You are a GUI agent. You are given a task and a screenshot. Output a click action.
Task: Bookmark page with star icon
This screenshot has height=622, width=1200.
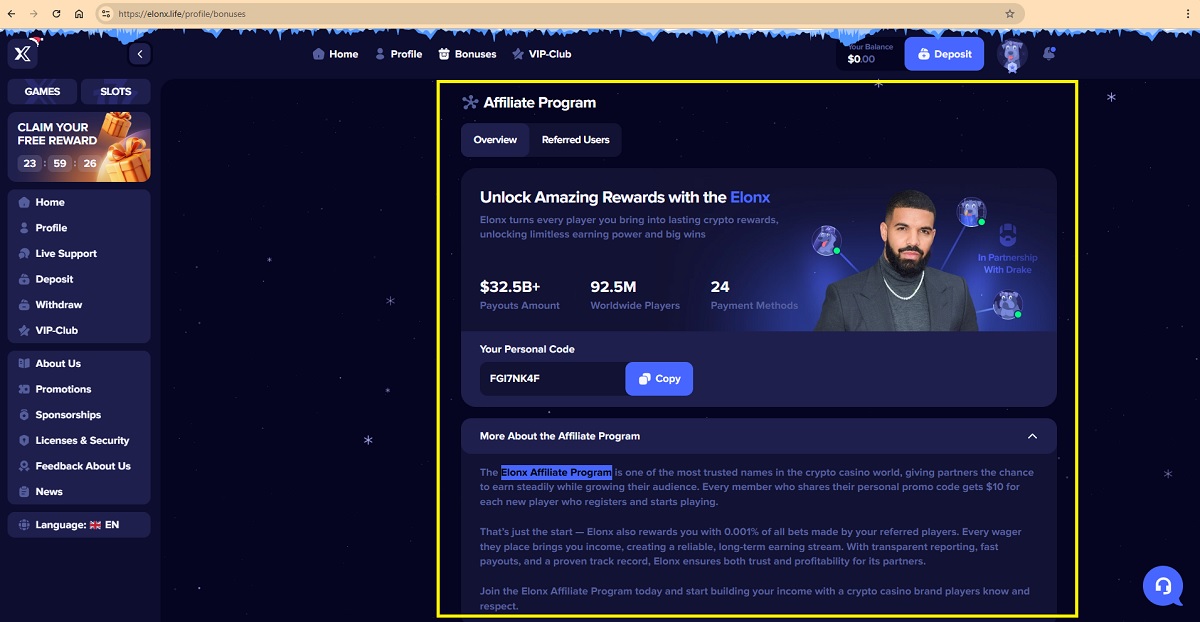coord(1009,14)
